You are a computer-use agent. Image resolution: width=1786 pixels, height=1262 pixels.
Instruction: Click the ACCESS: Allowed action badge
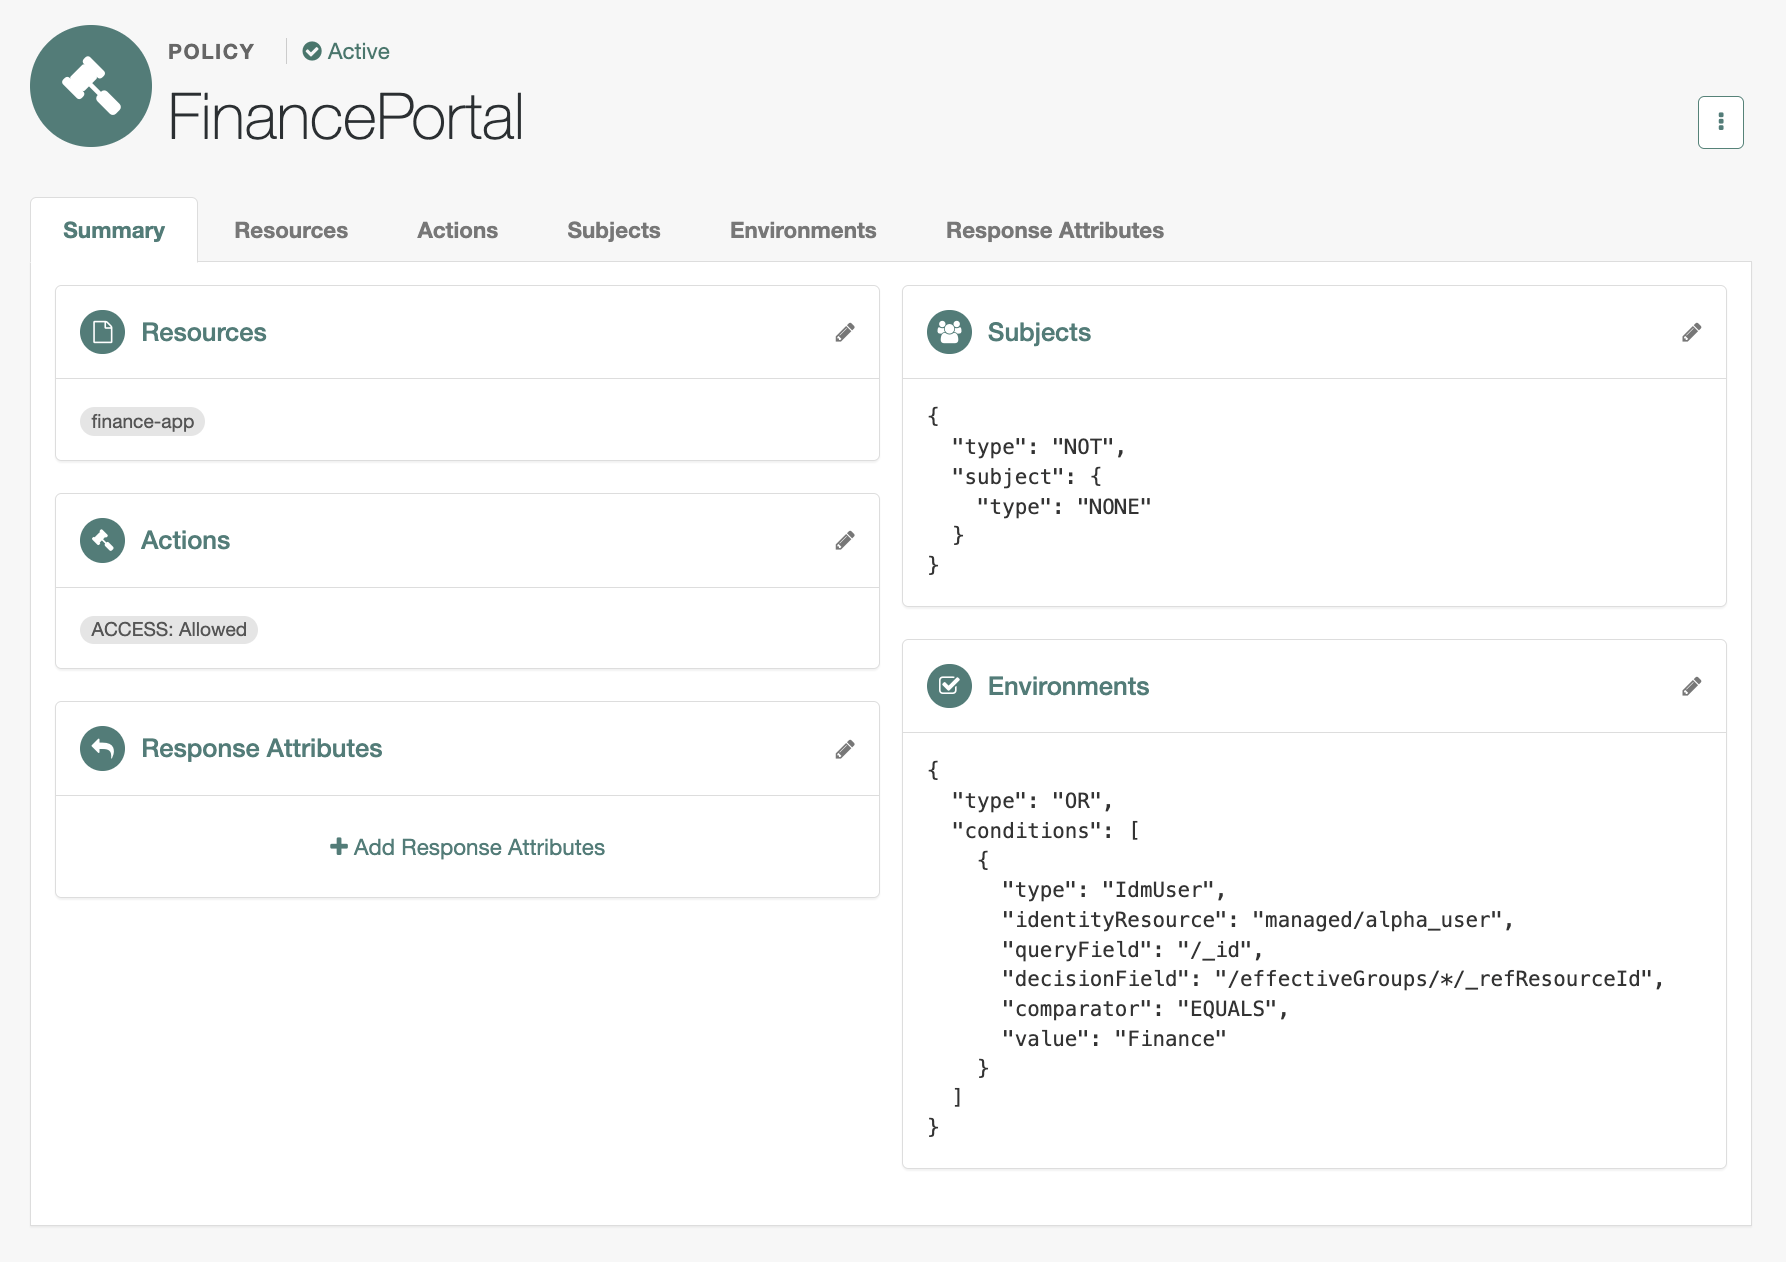(x=168, y=630)
